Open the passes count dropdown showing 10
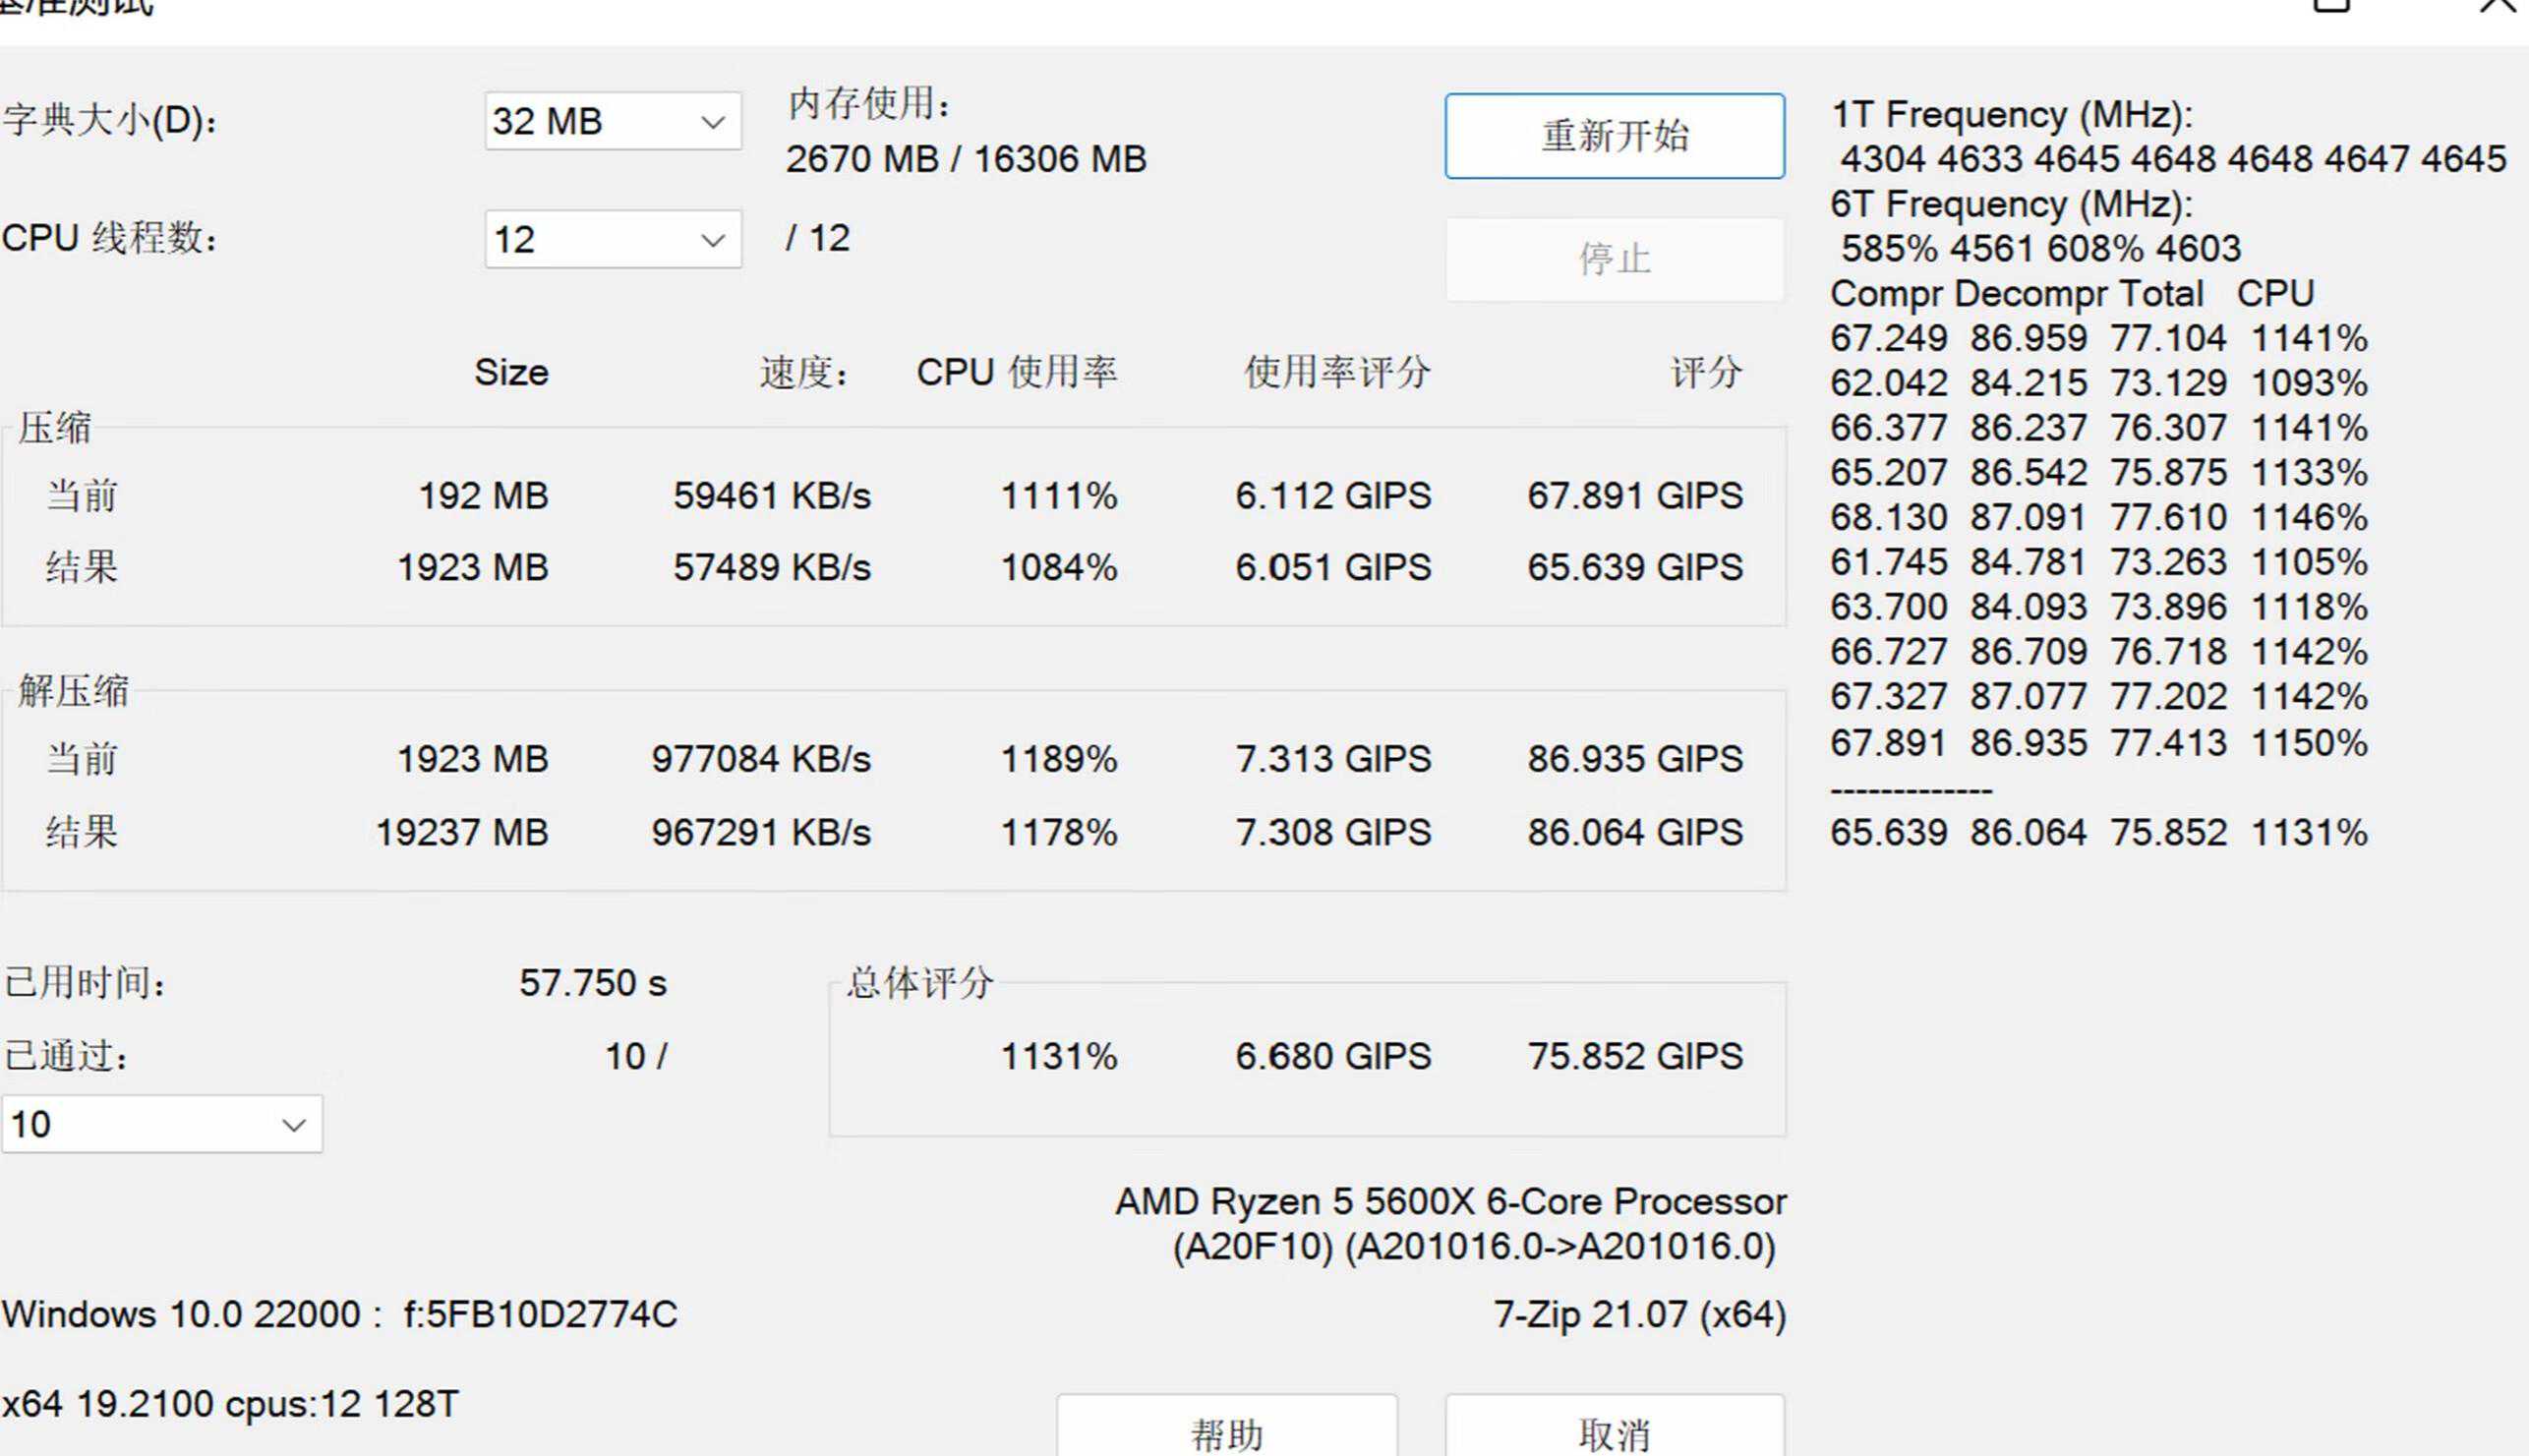This screenshot has height=1456, width=2529. 160,1125
